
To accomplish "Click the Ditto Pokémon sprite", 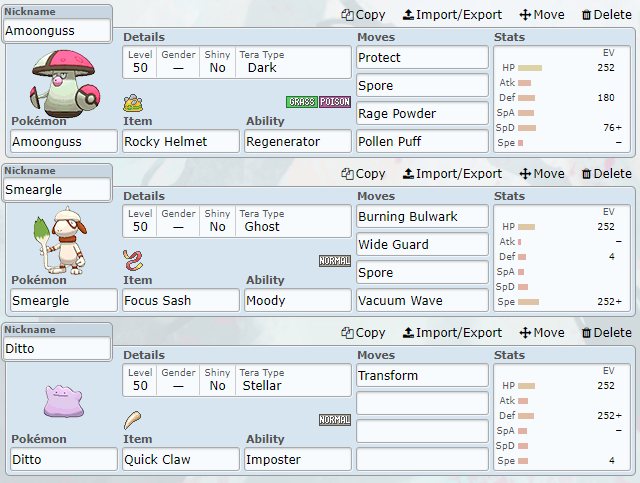I will pos(64,401).
